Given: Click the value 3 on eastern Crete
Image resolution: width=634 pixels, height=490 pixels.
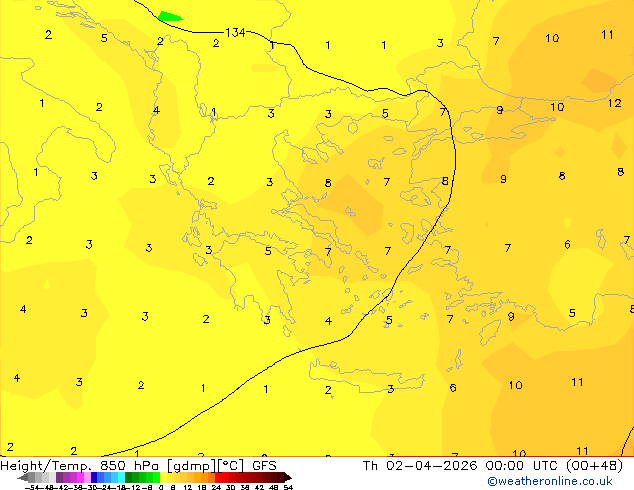Looking at the screenshot, I should coord(390,389).
